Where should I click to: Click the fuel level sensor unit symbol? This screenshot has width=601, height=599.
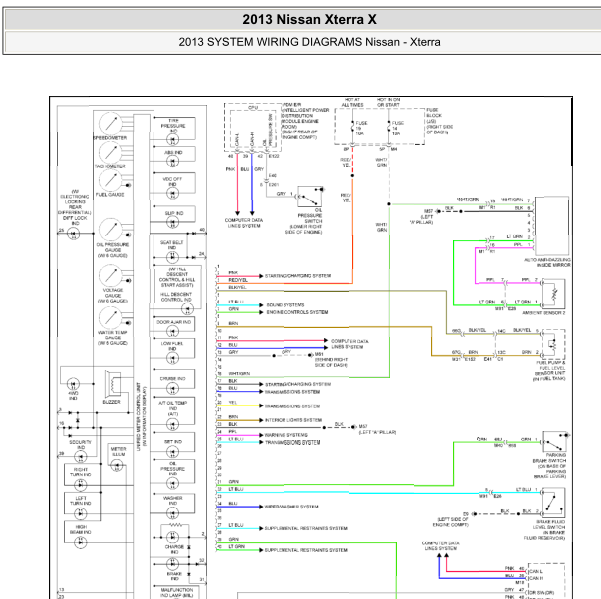(x=553, y=344)
